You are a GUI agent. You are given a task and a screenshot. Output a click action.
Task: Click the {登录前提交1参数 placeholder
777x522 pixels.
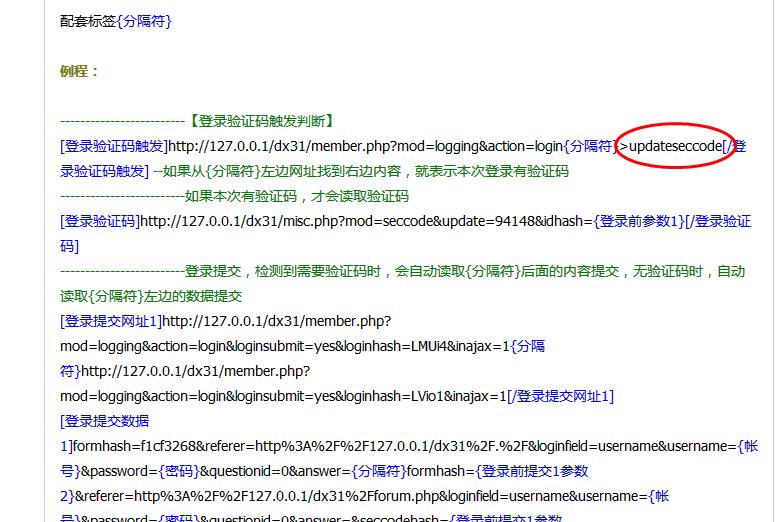[x=530, y=471]
